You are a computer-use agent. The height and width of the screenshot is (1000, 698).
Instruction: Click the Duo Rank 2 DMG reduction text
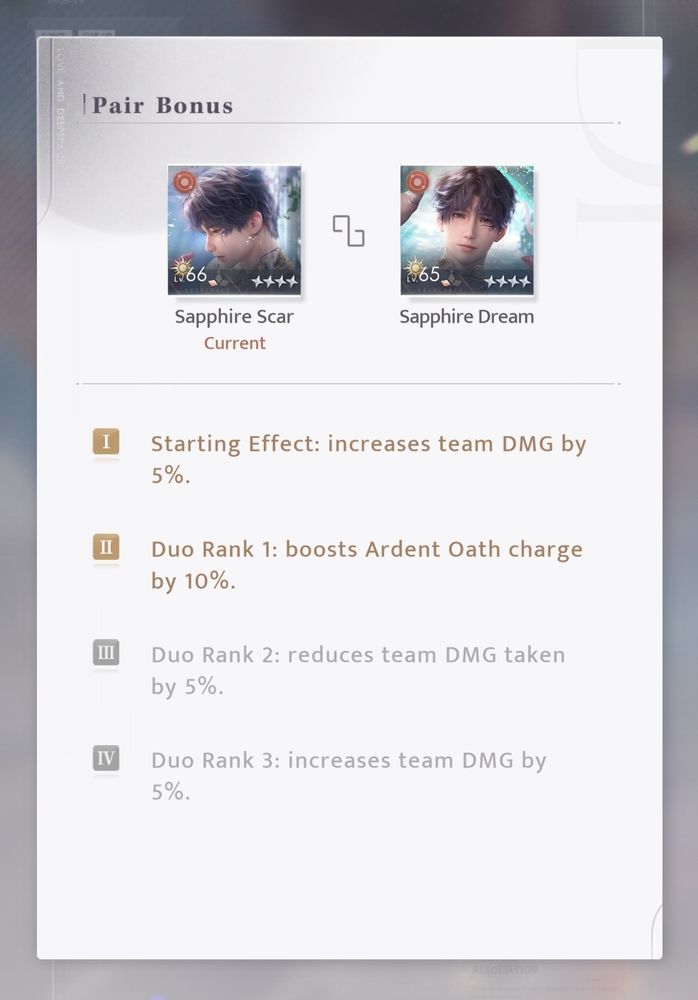[x=358, y=670]
